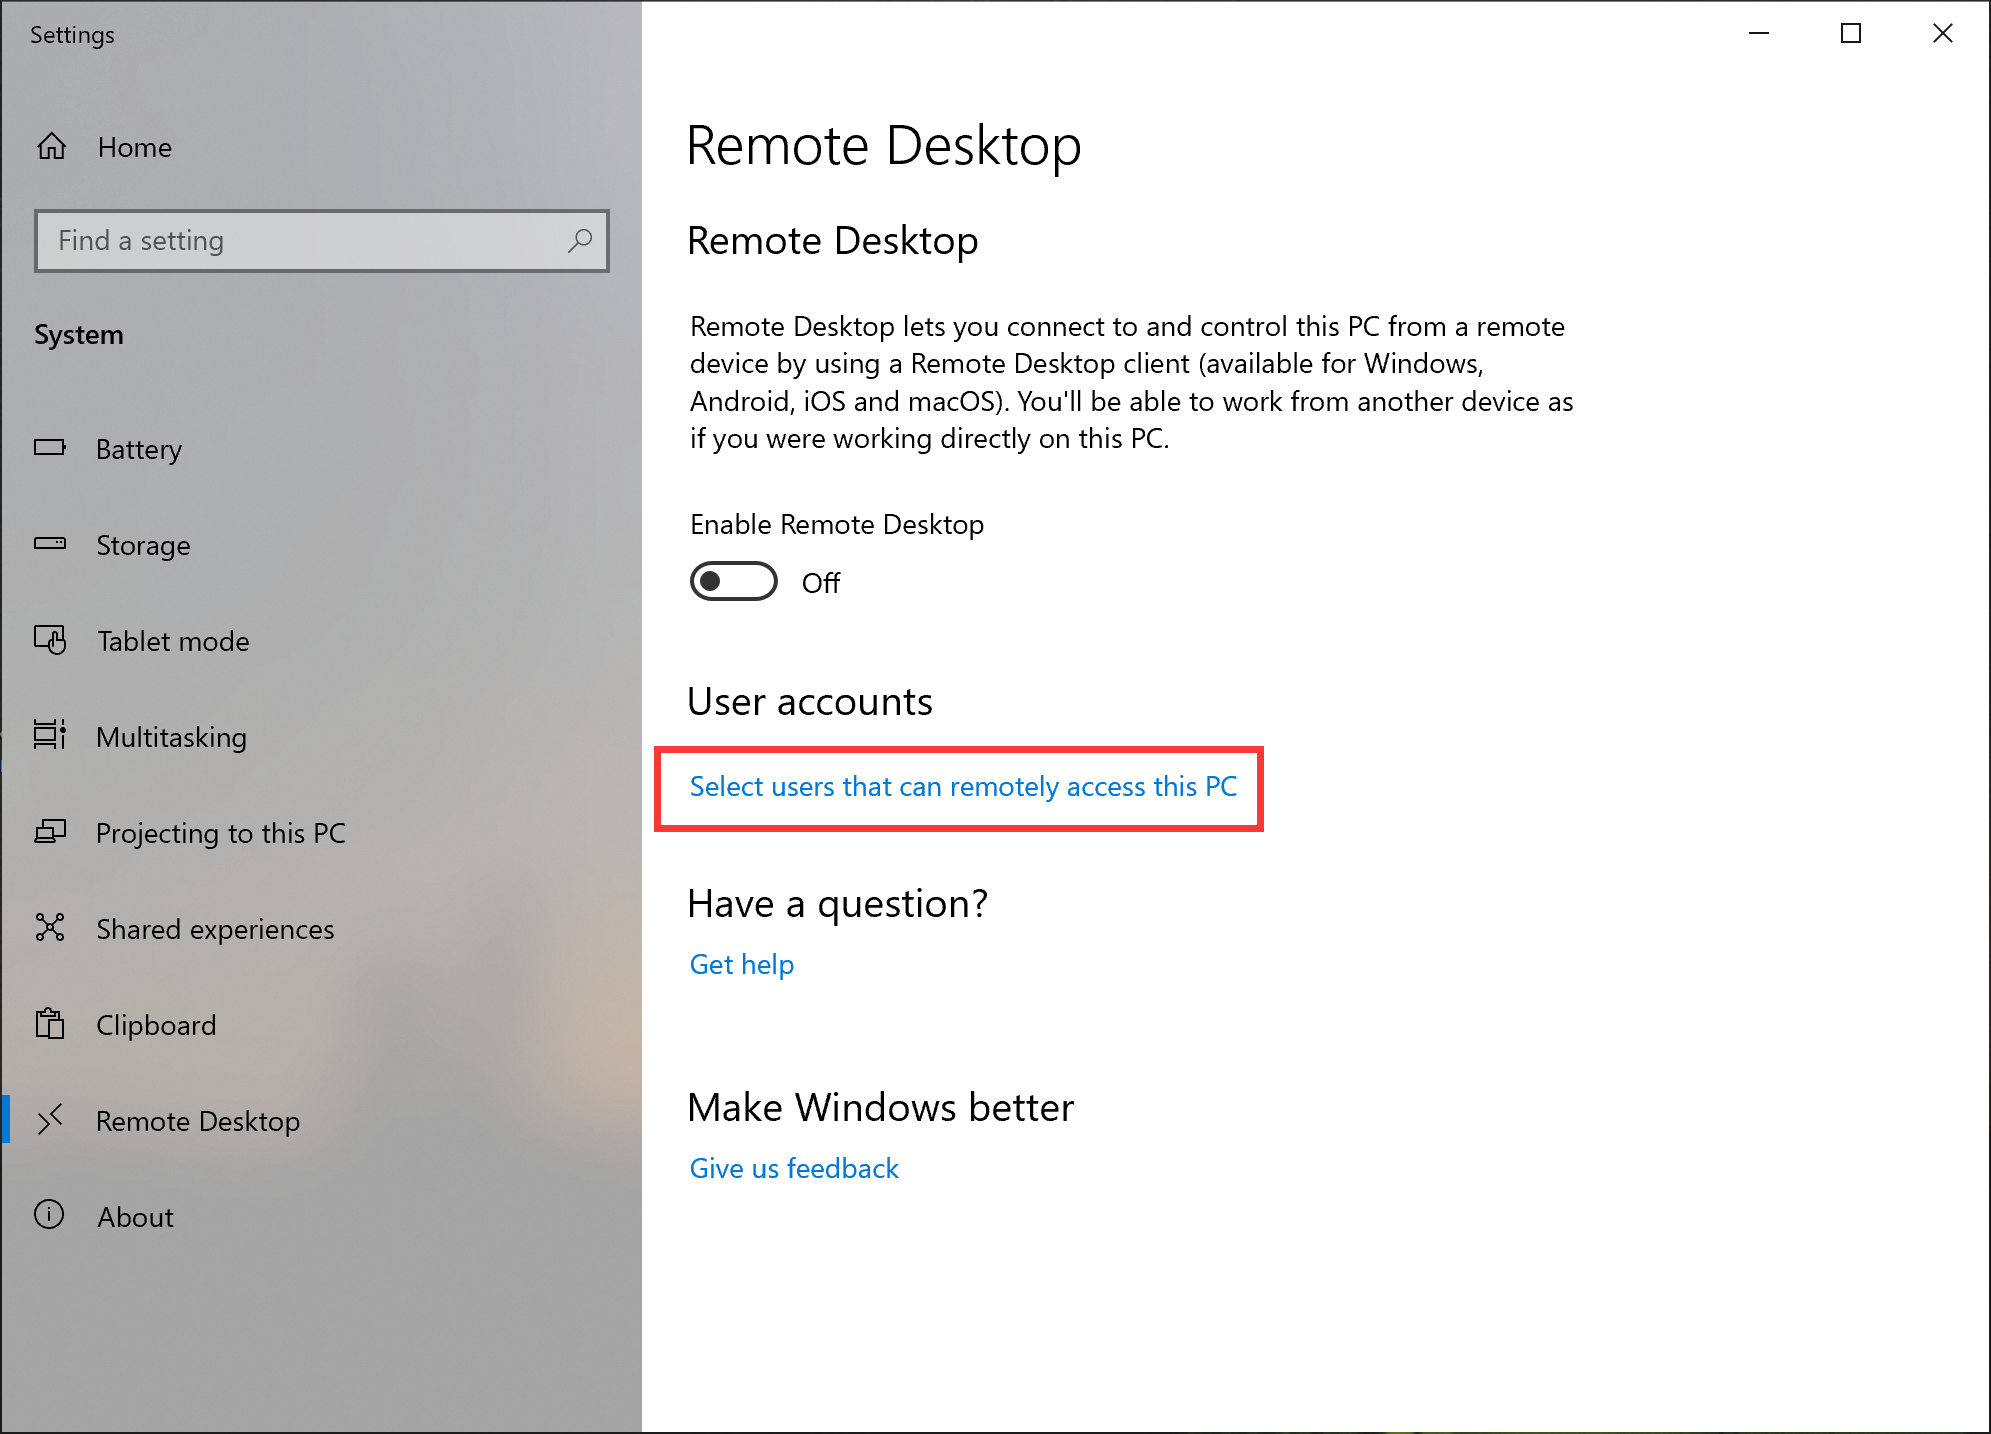Viewport: 1991px width, 1434px height.
Task: Open the Home settings page
Action: click(x=135, y=147)
